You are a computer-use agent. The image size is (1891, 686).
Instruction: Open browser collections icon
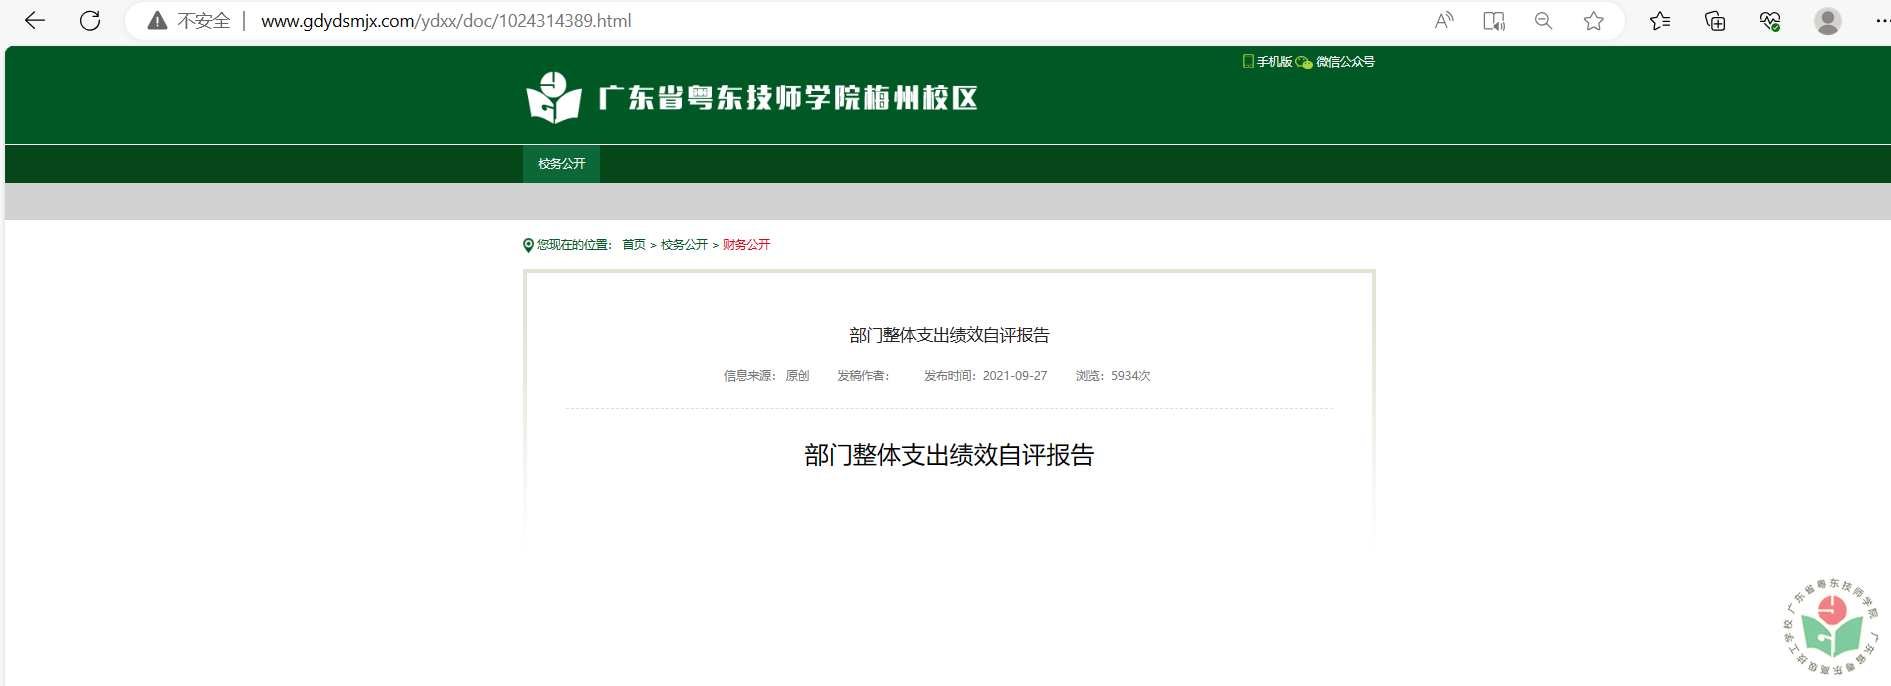coord(1715,21)
